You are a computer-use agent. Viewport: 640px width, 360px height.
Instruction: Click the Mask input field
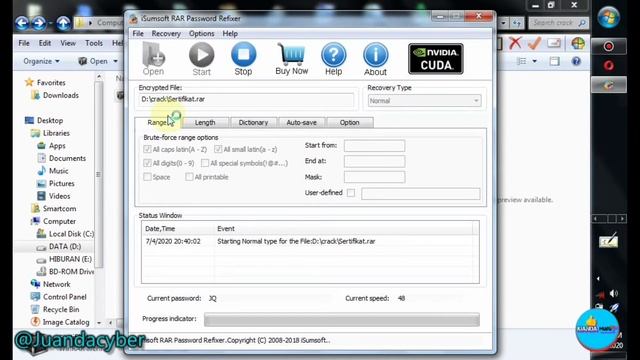coord(374,177)
